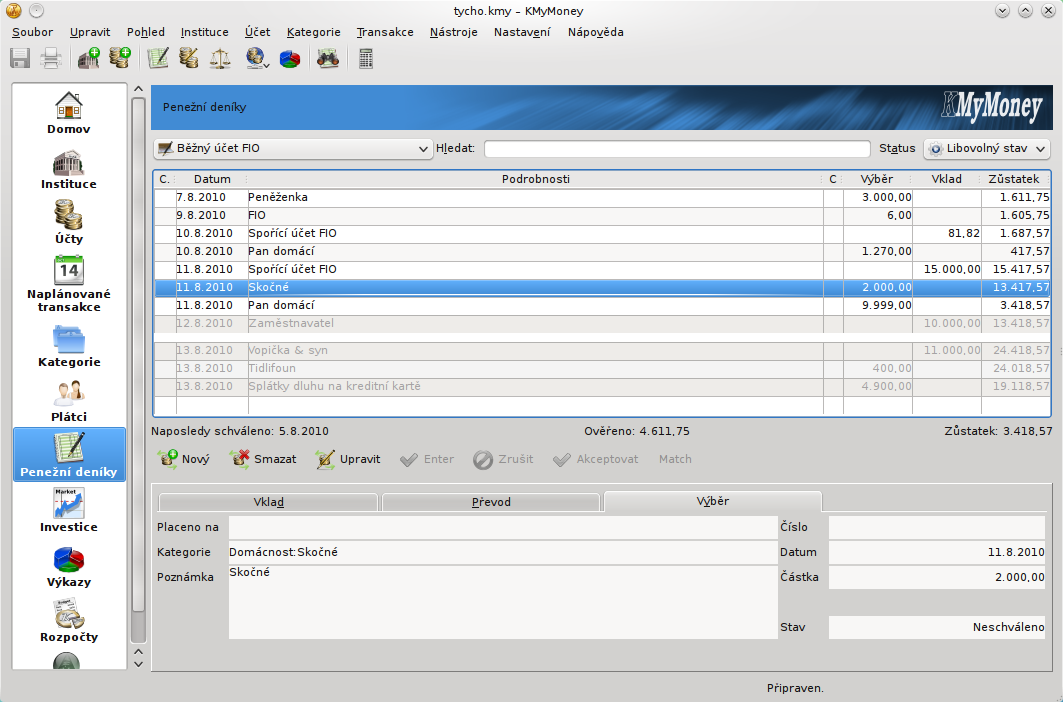Click the Podrobnosti column header
This screenshot has height=702, width=1063.
pyautogui.click(x=536, y=179)
